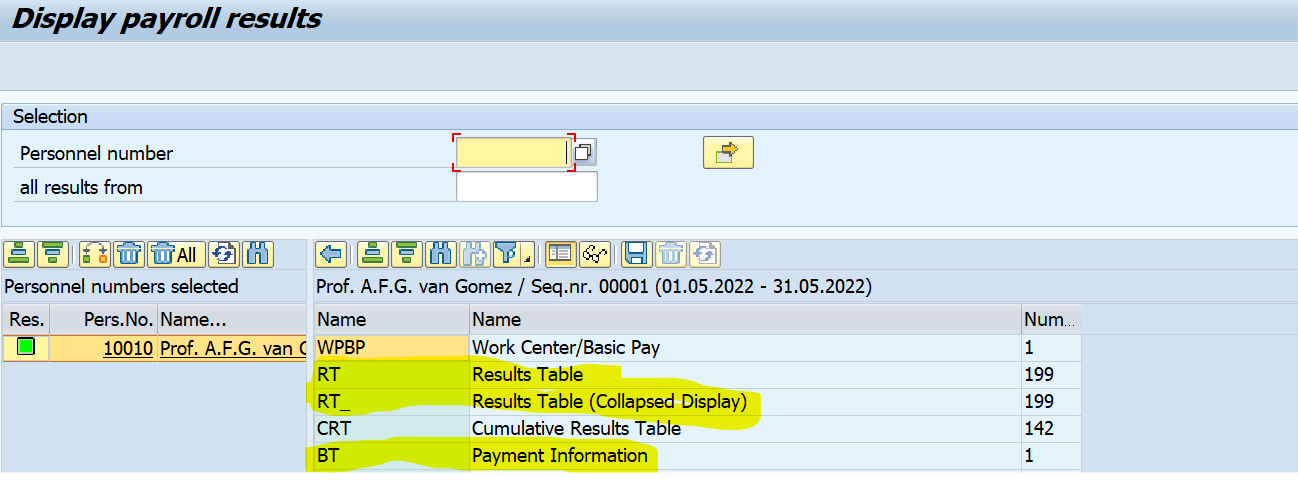The width and height of the screenshot is (1298, 481).
Task: Select the CRT table name cell
Action: click(x=391, y=429)
